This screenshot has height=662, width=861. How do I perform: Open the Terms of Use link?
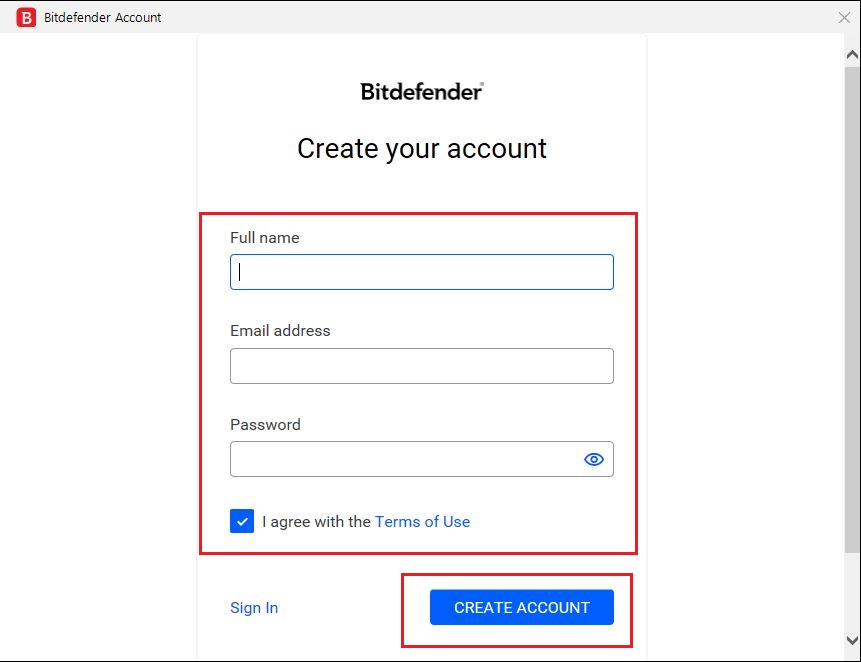[422, 521]
